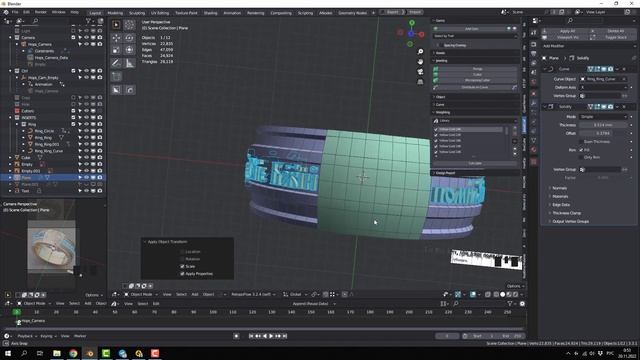Open the Sculpting workspace tab

pyautogui.click(x=137, y=13)
